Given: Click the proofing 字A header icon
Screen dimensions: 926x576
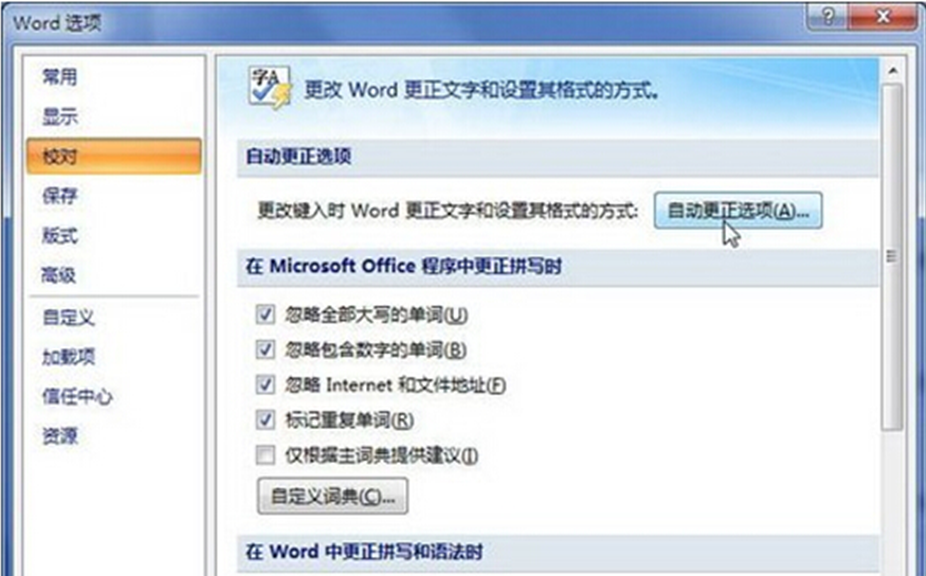Looking at the screenshot, I should tap(270, 87).
